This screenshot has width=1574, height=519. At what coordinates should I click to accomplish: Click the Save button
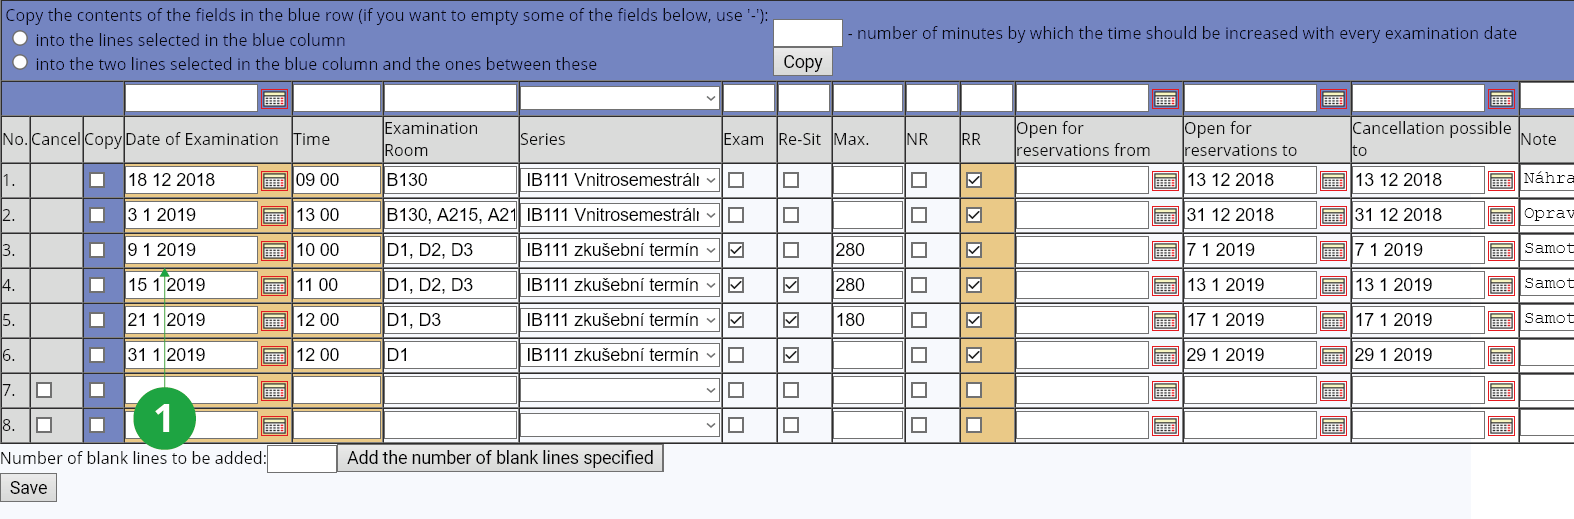pos(29,487)
